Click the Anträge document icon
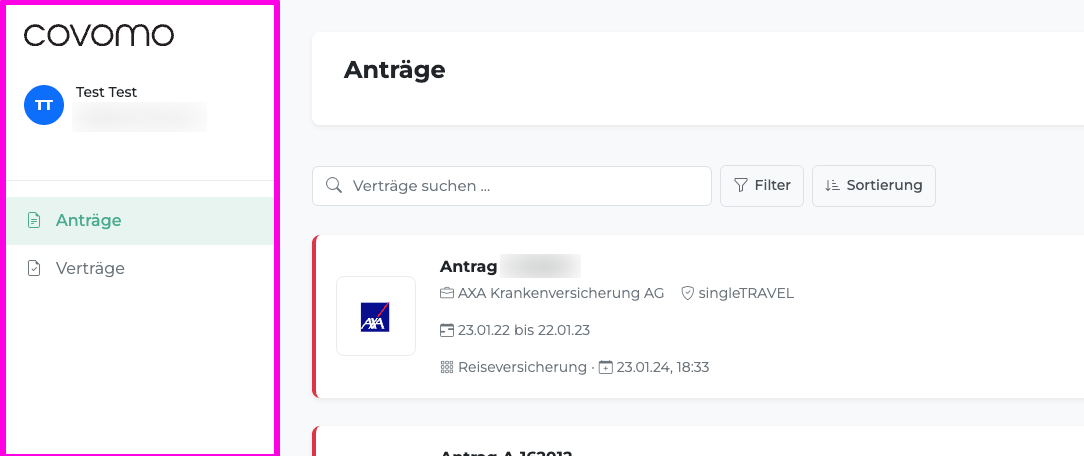The image size is (1084, 456). [33, 221]
